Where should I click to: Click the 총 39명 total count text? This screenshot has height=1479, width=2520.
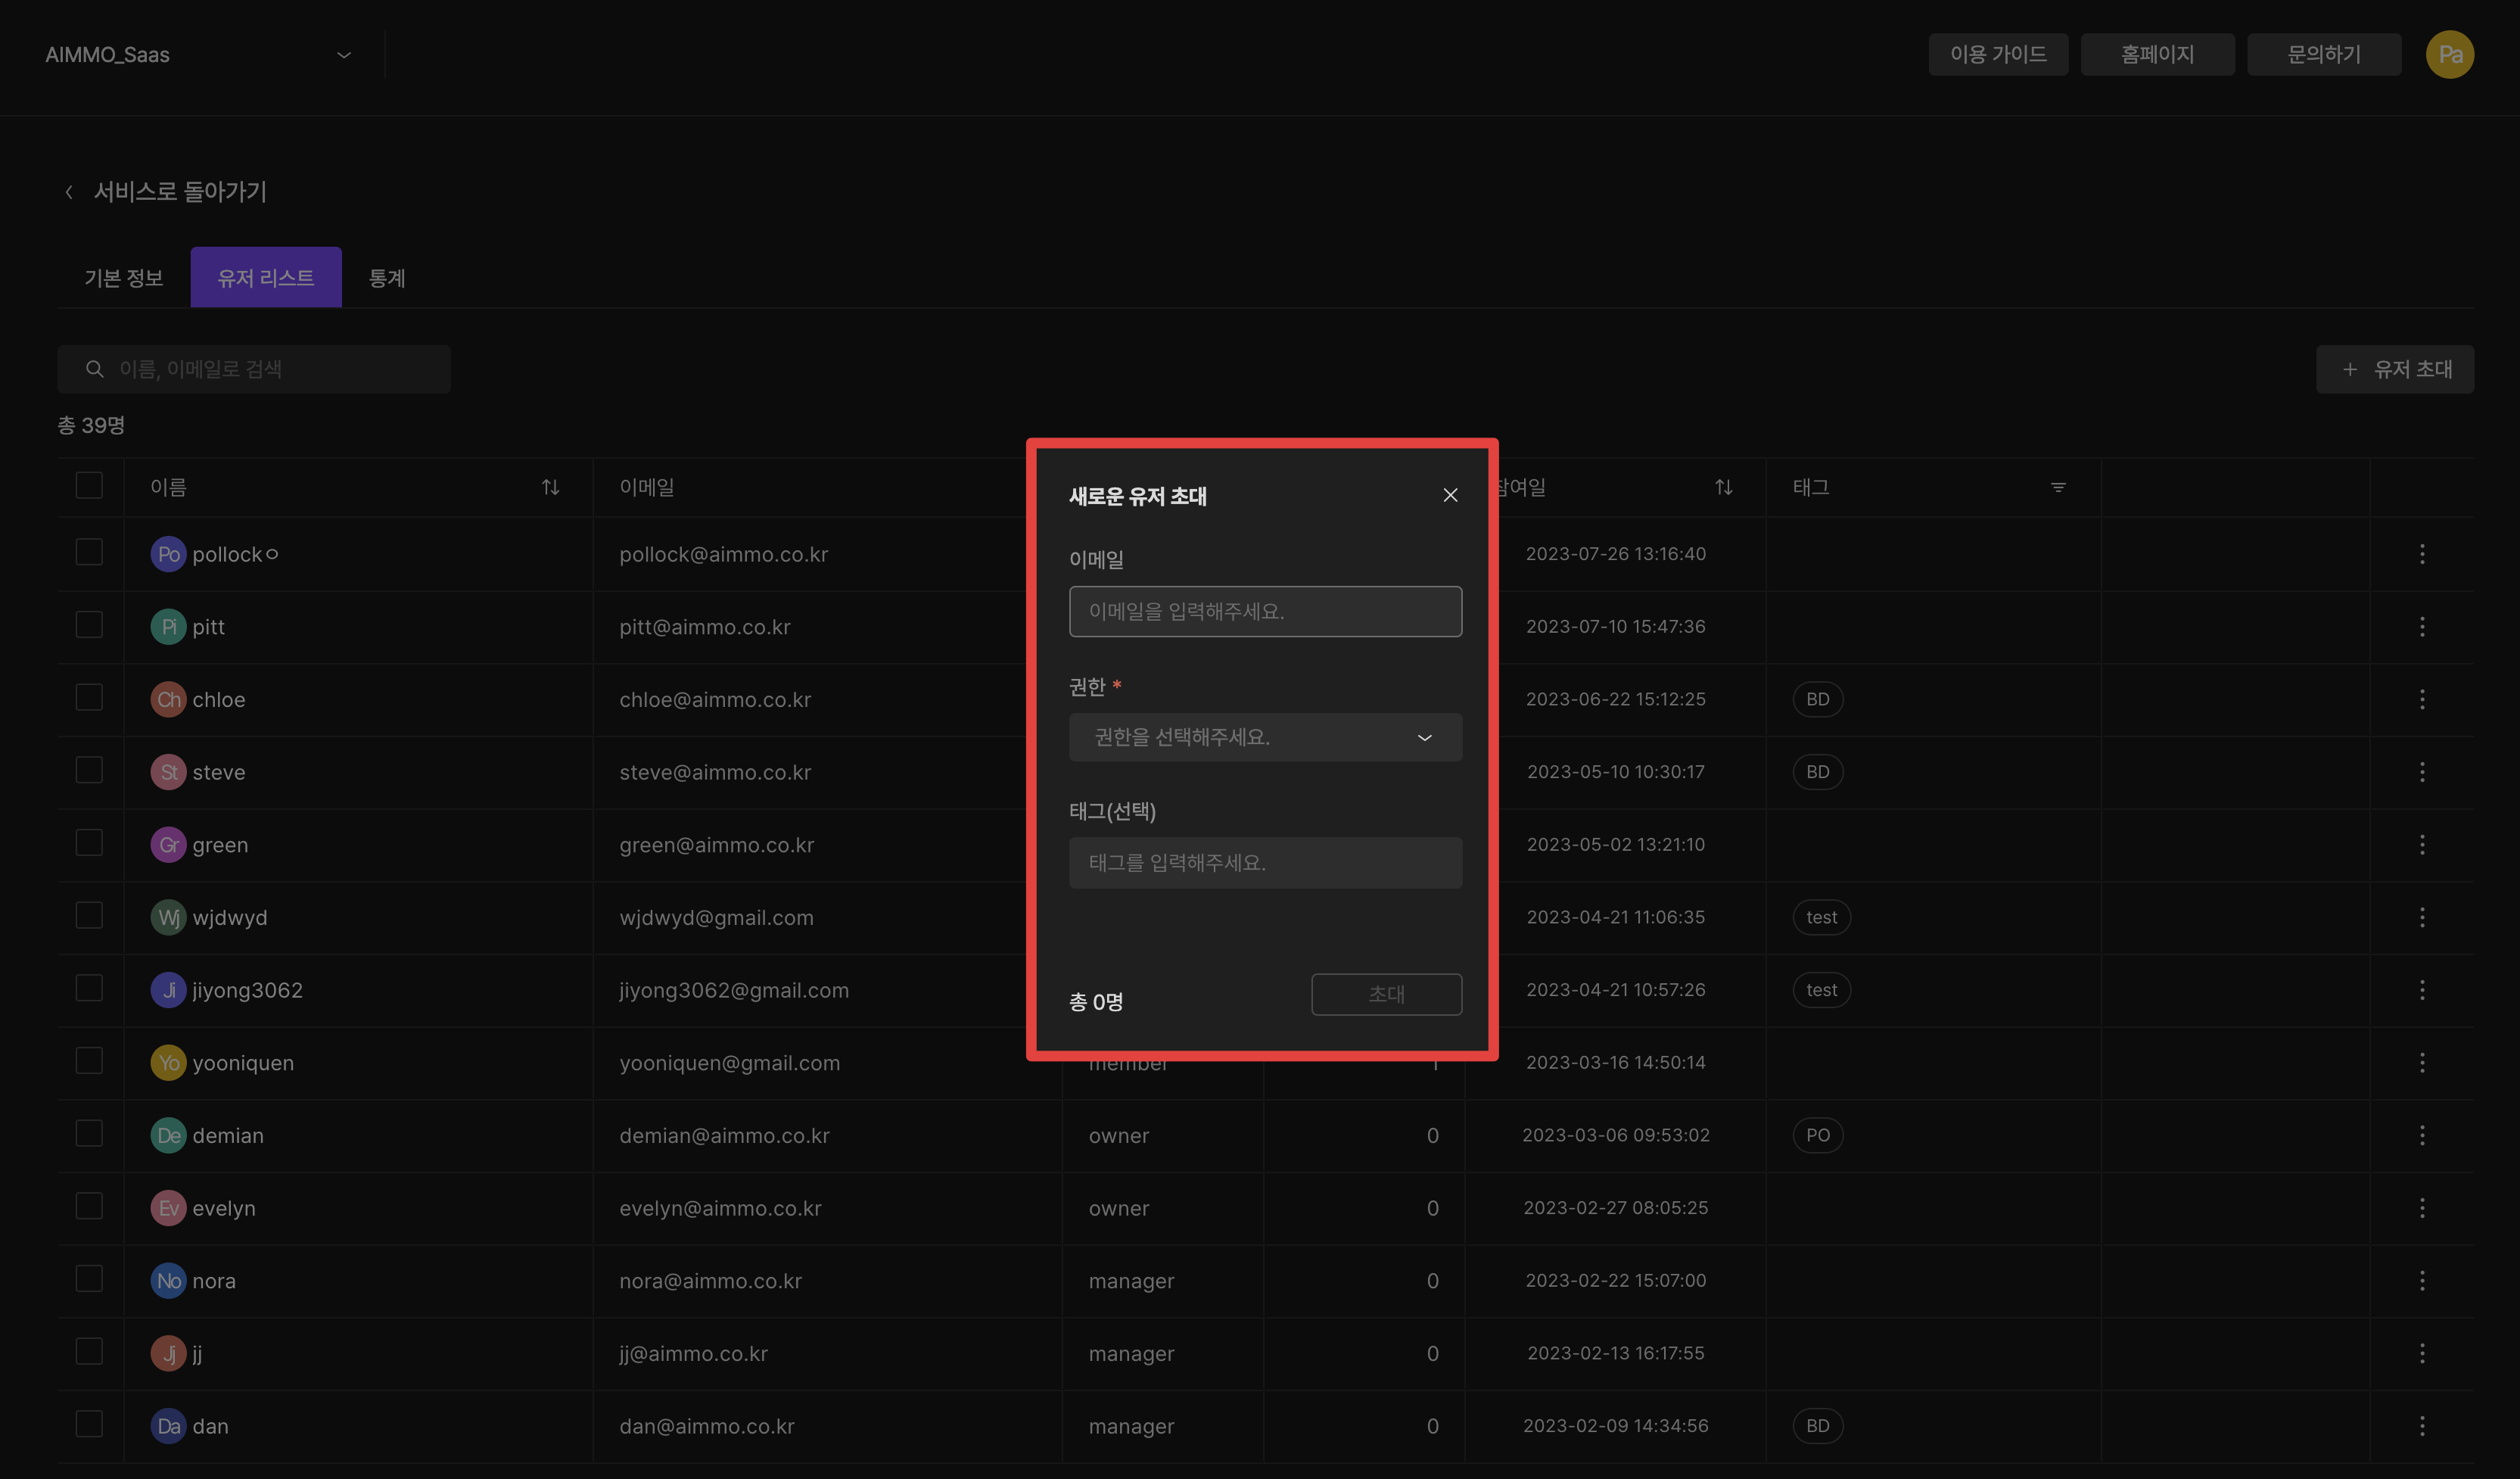(x=91, y=425)
